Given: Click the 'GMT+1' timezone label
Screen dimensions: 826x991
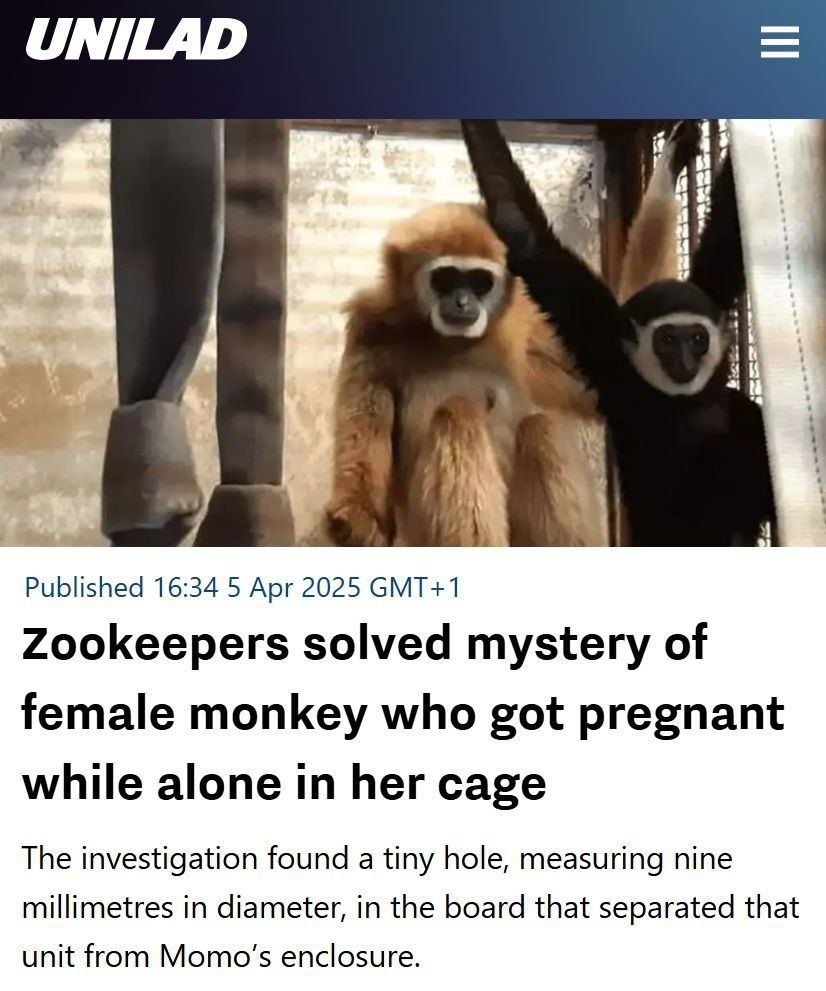Looking at the screenshot, I should click(x=415, y=587).
